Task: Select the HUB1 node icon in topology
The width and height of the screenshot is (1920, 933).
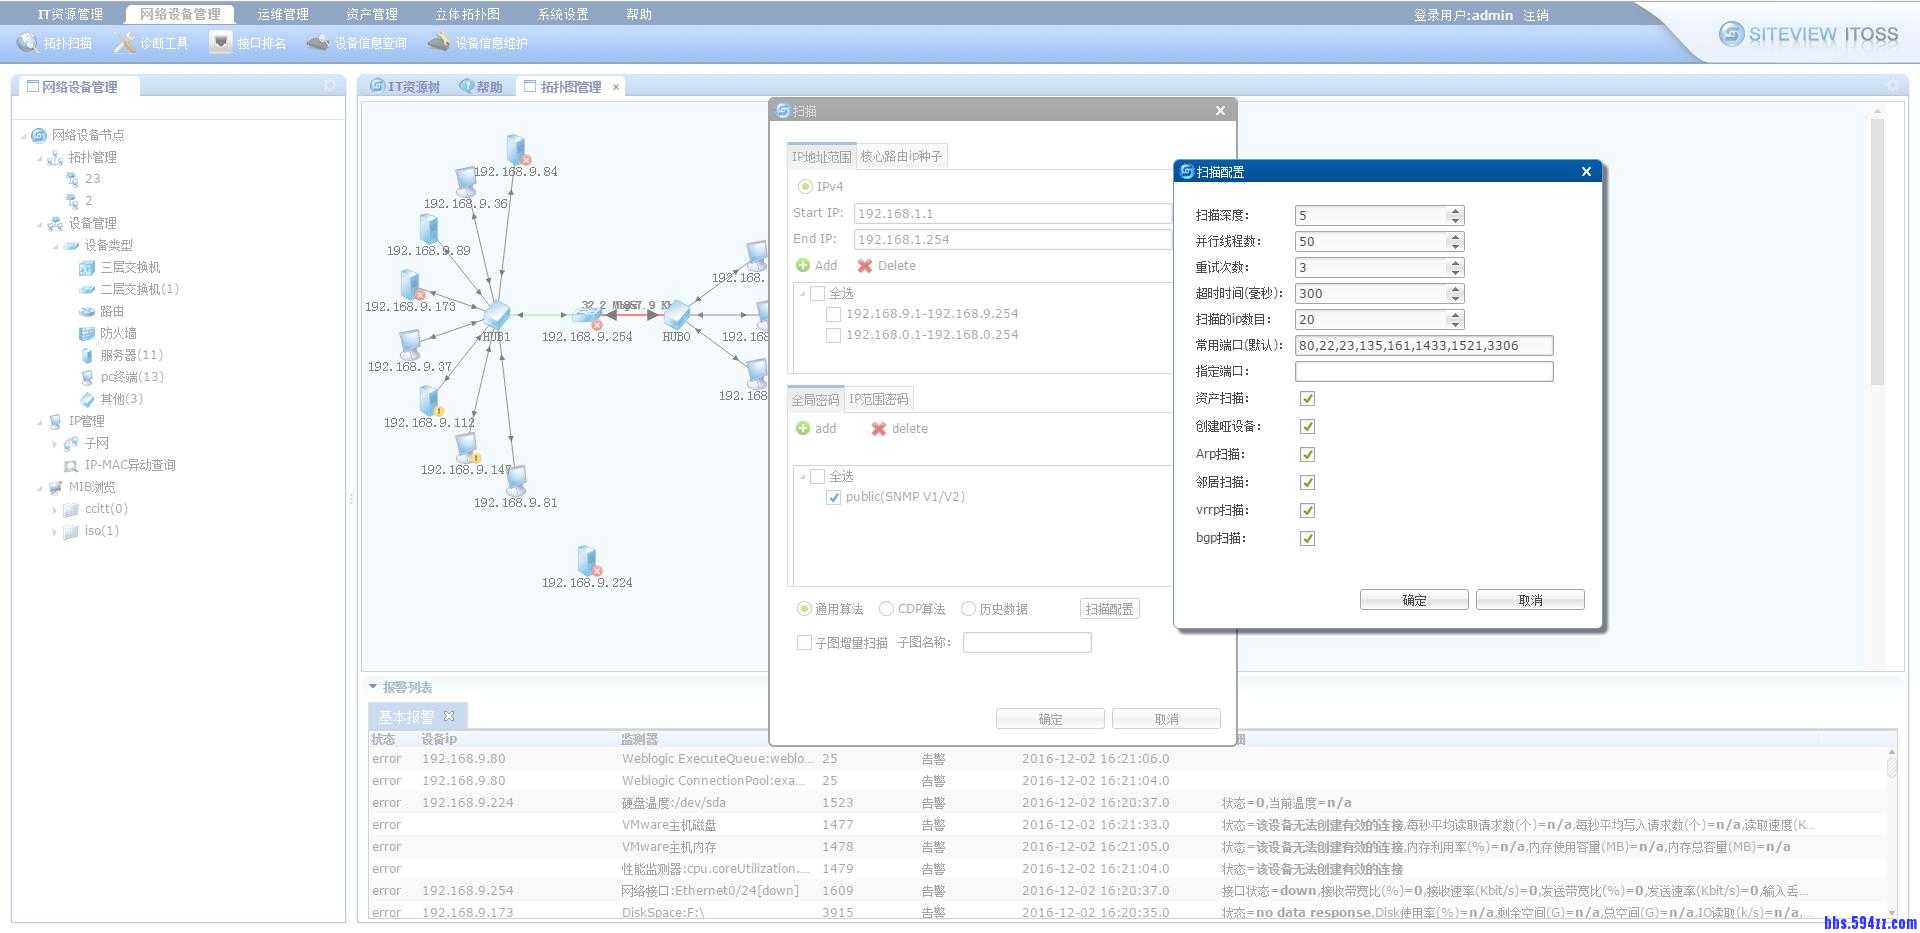Action: point(496,315)
